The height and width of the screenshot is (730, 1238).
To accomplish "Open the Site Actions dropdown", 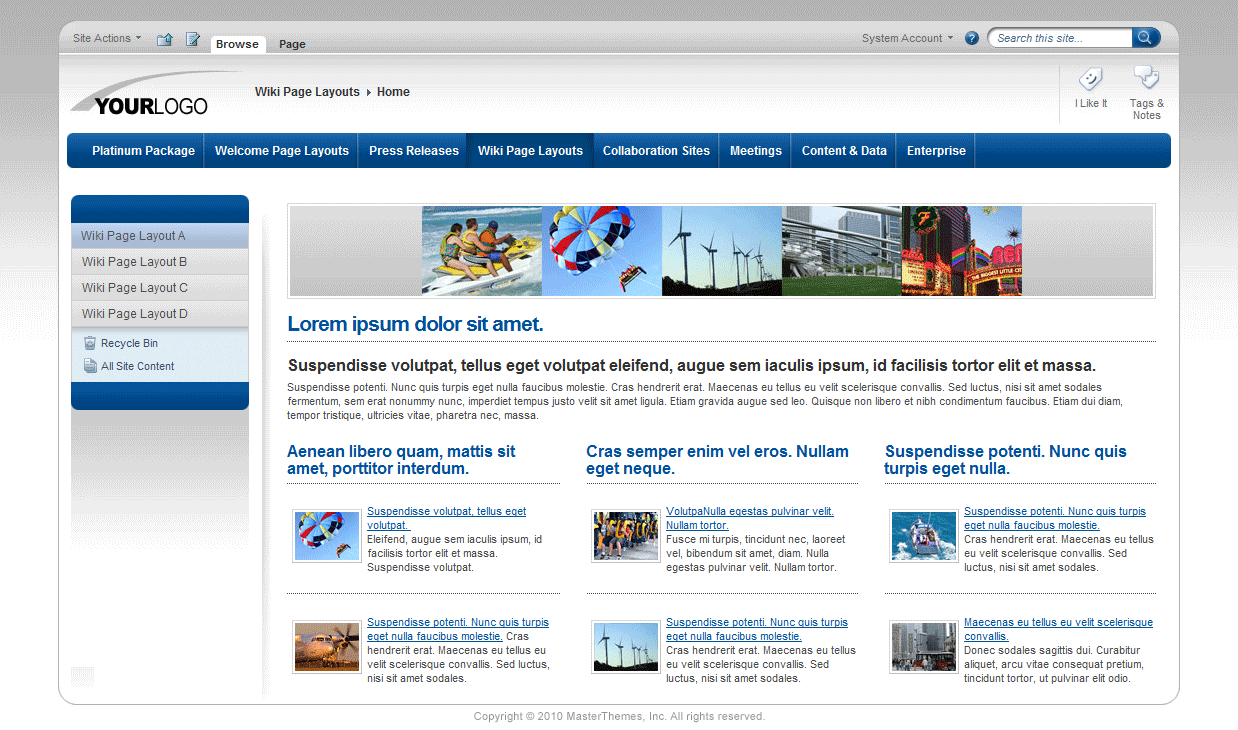I will [104, 37].
